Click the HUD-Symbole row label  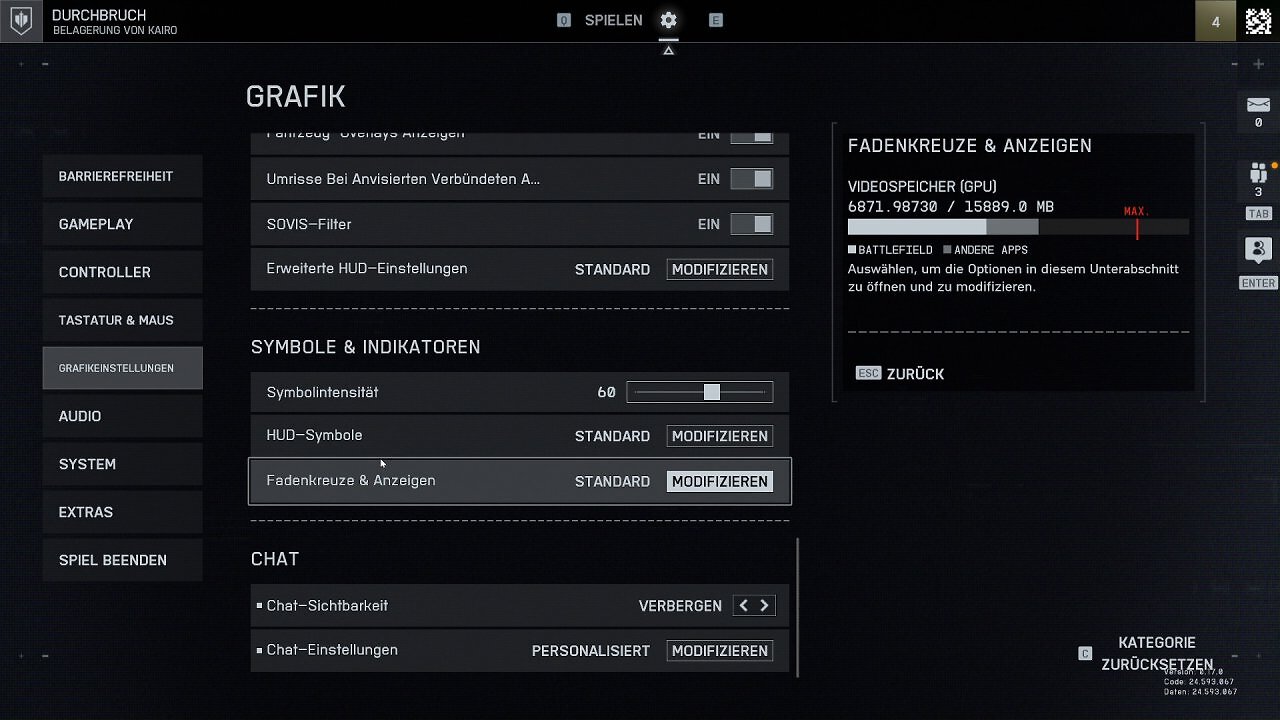point(314,435)
